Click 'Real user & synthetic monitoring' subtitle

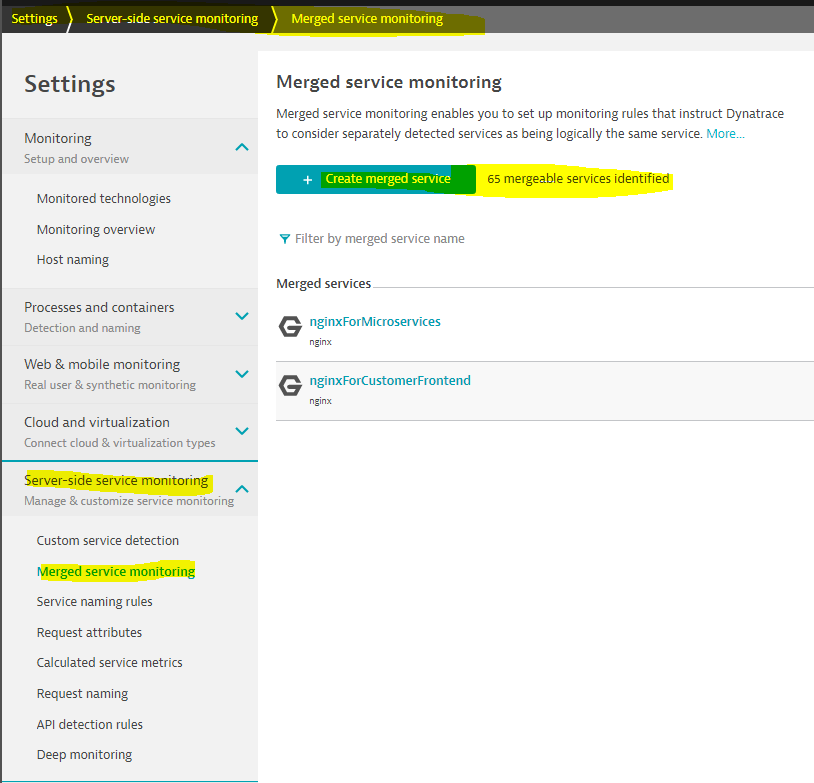(x=110, y=385)
